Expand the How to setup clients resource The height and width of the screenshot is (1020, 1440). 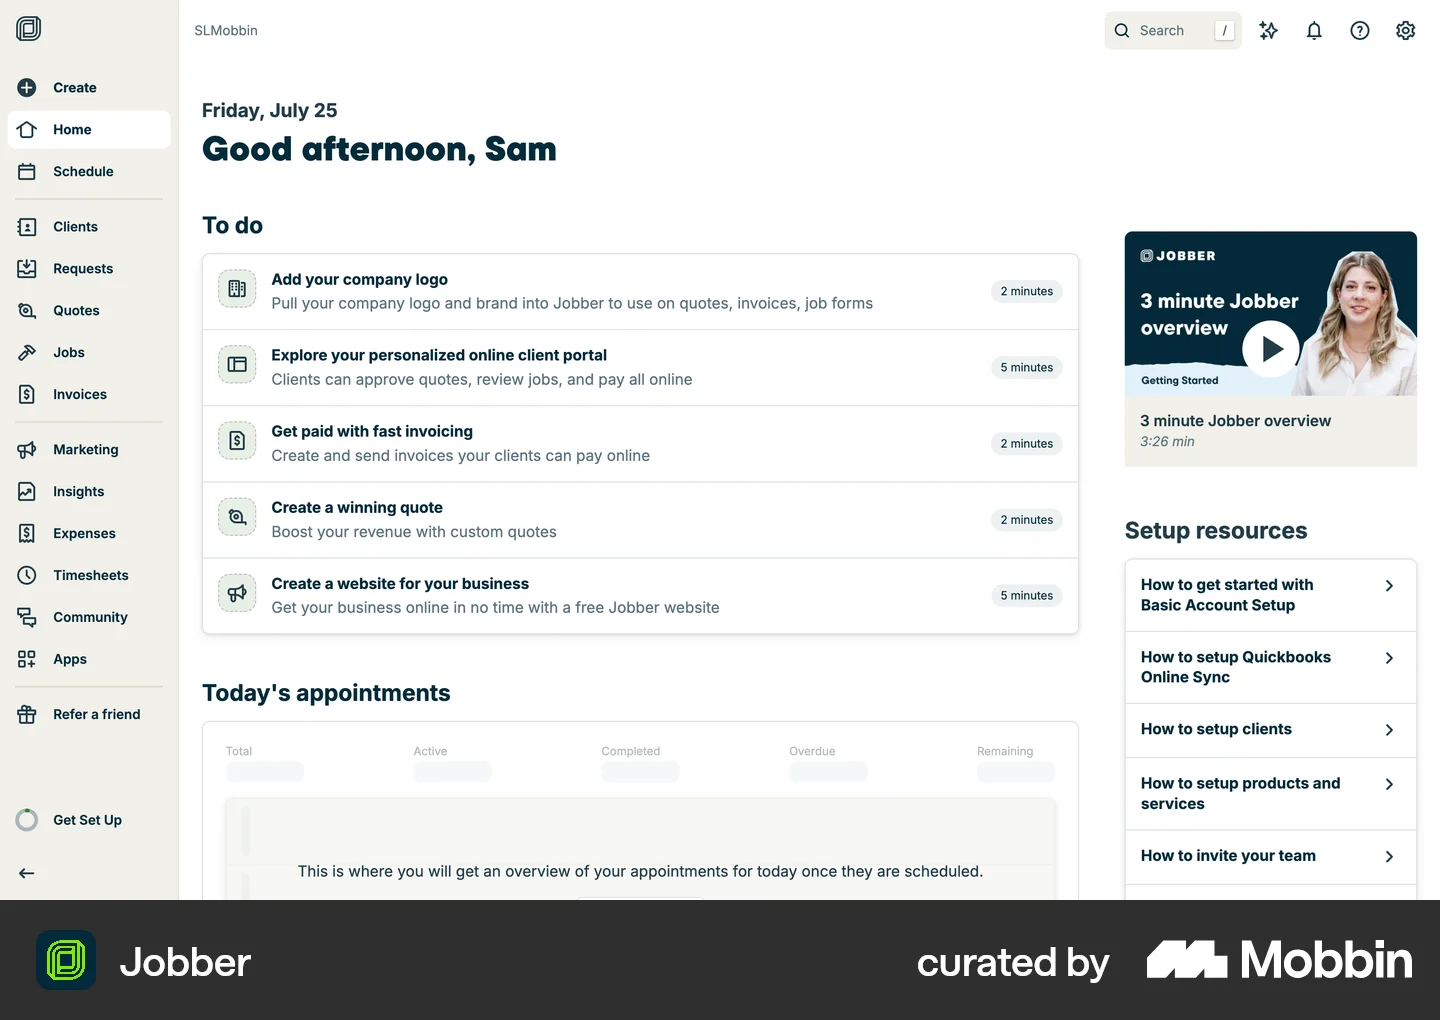(1271, 730)
